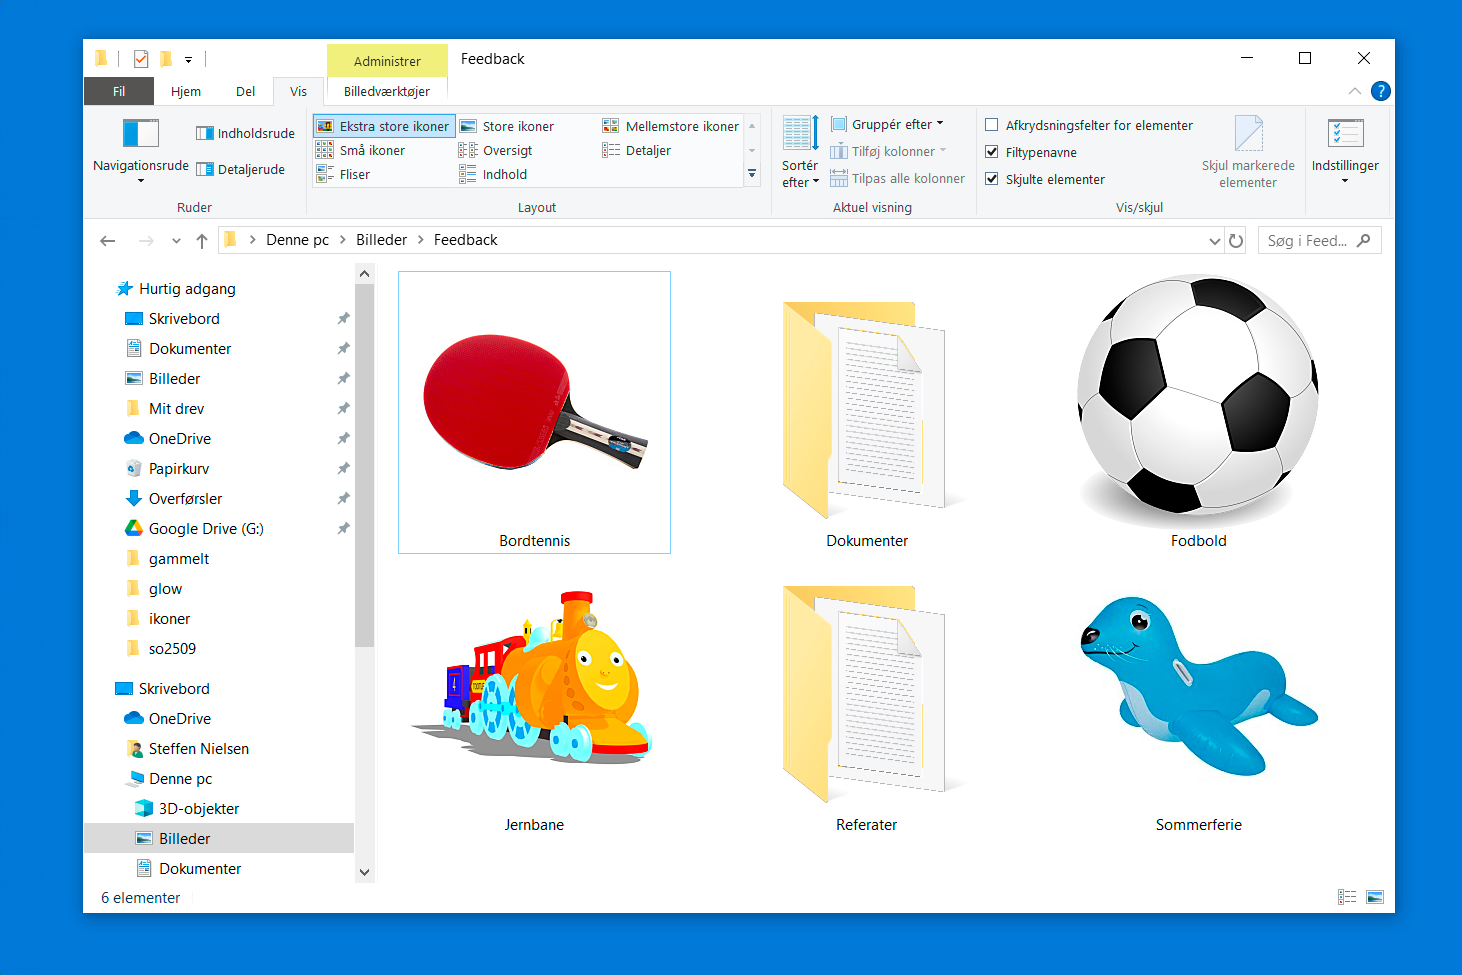Uncheck the Filtypenavne checkbox

(x=992, y=152)
